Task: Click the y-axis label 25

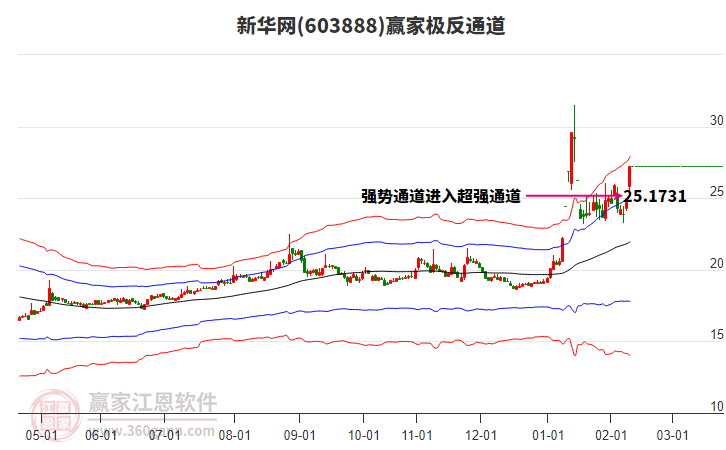Action: click(716, 192)
